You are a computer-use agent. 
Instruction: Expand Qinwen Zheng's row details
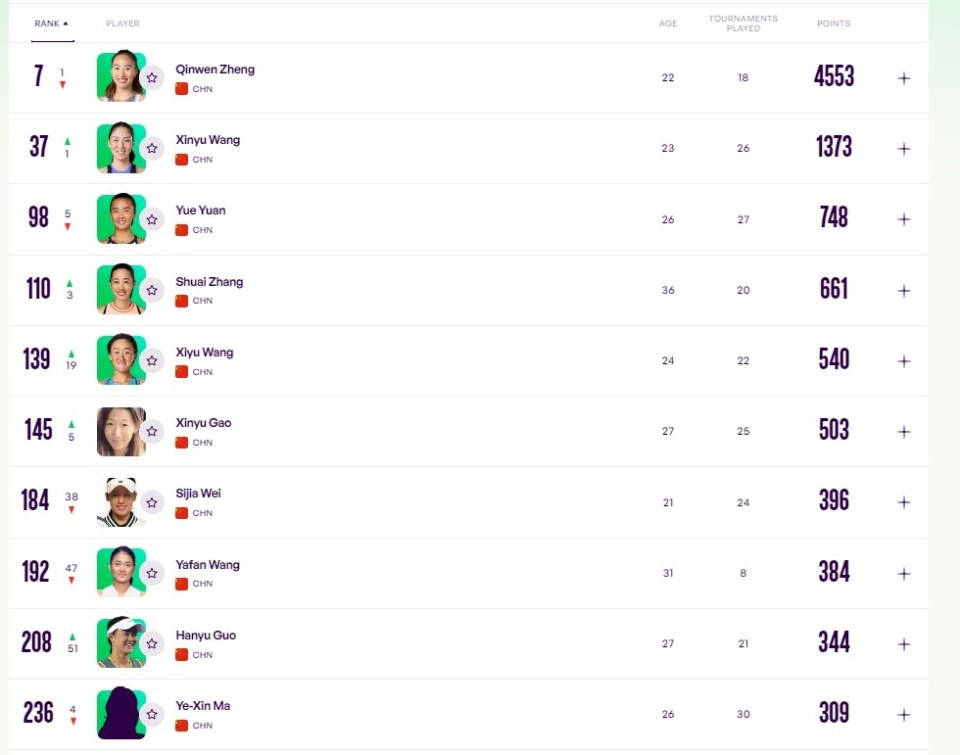(904, 78)
